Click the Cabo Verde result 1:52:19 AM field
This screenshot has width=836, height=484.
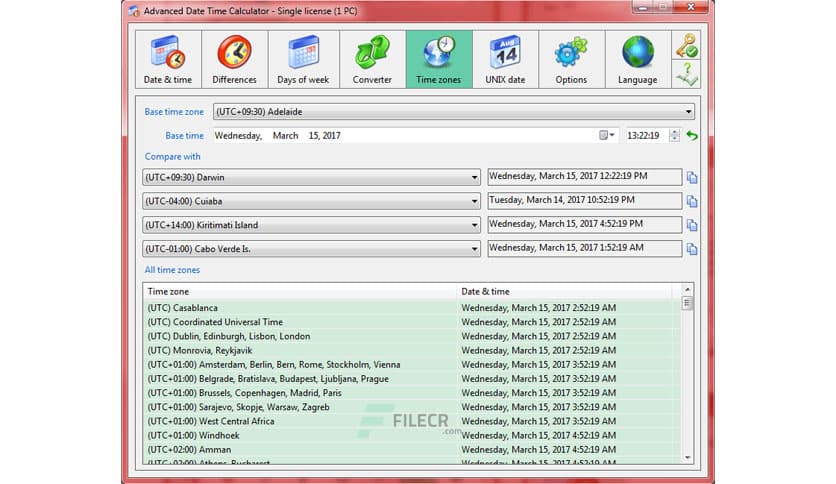(x=584, y=248)
